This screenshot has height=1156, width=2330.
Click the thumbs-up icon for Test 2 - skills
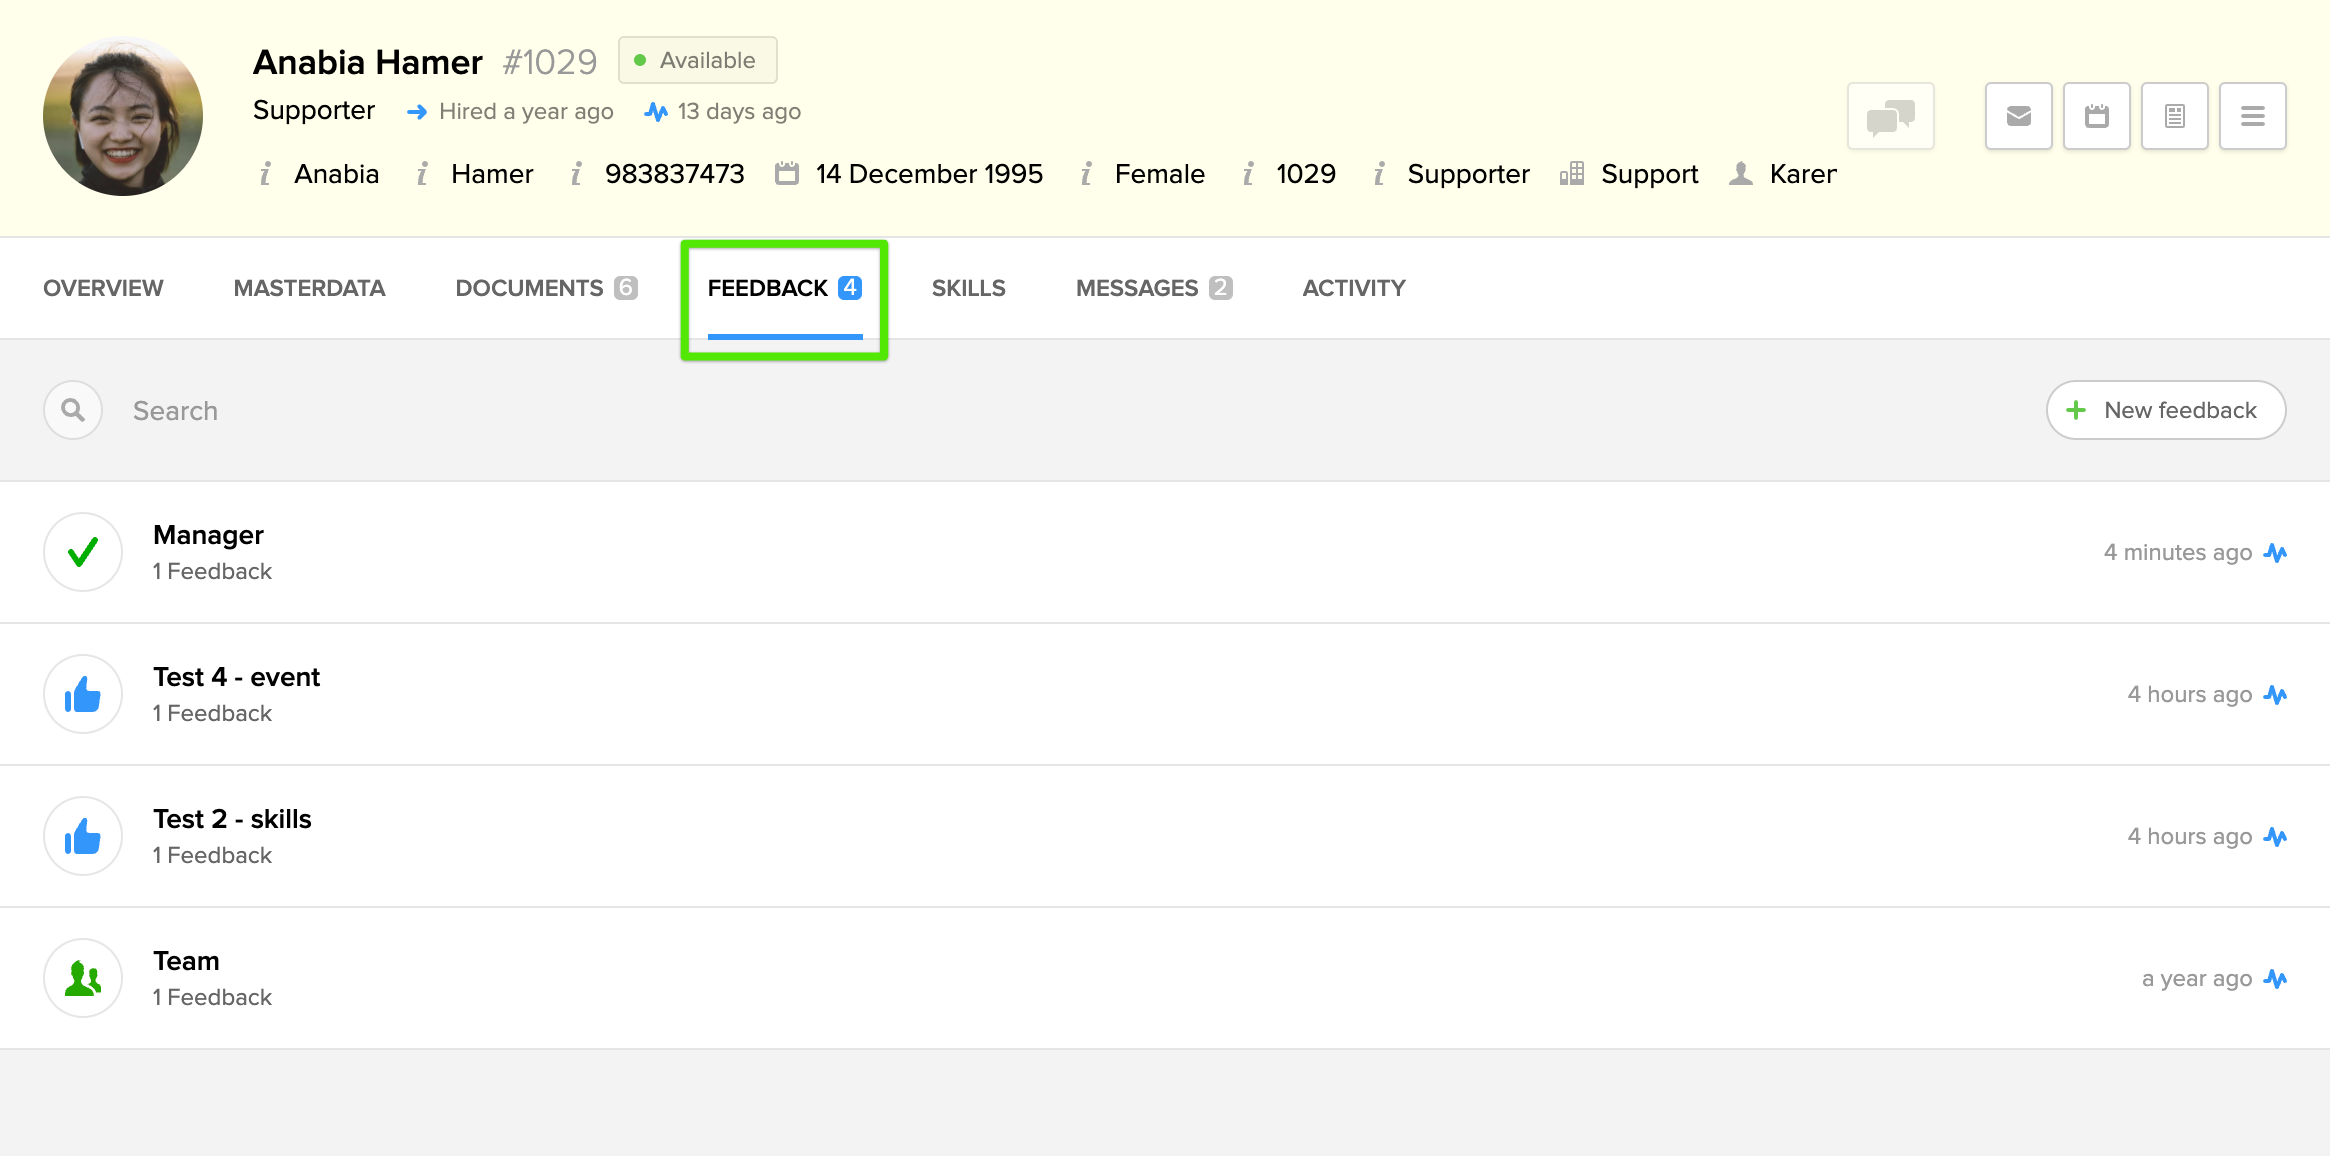point(83,836)
